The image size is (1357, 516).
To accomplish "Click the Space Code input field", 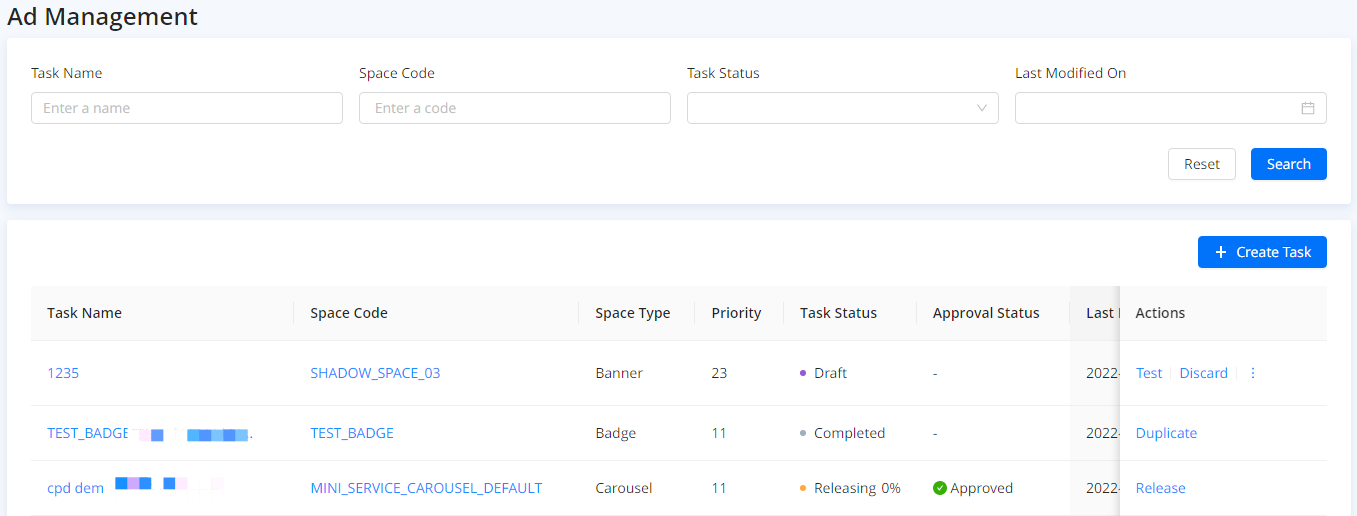I will point(514,108).
